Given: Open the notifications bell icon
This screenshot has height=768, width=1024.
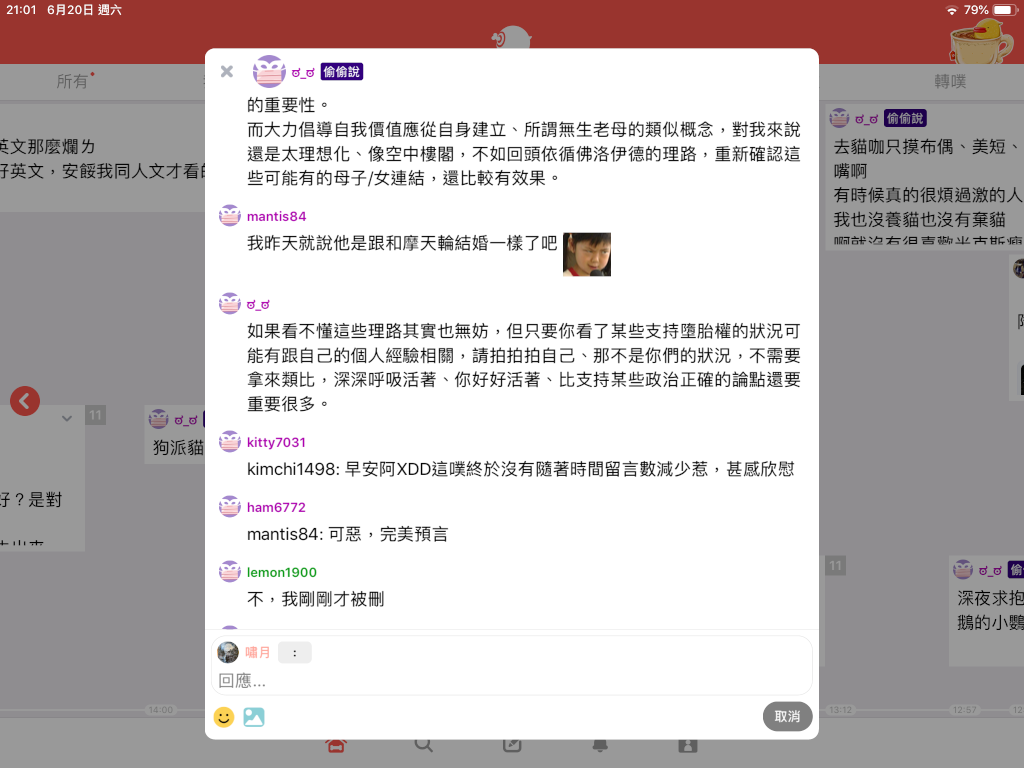Looking at the screenshot, I should [x=600, y=745].
